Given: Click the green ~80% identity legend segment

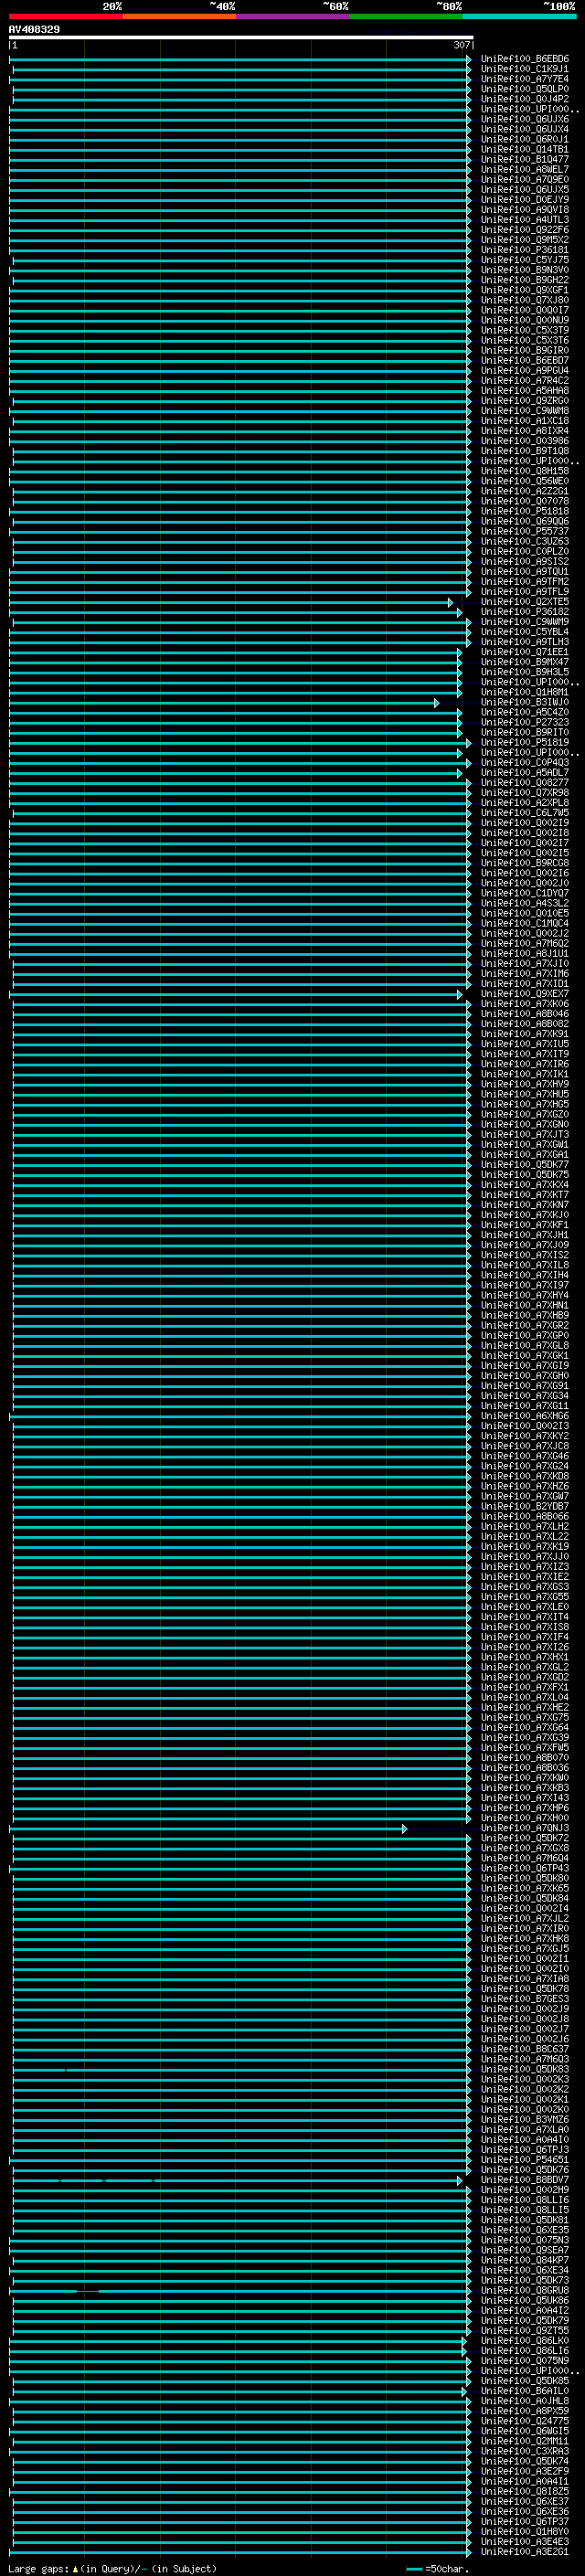Looking at the screenshot, I should point(406,16).
